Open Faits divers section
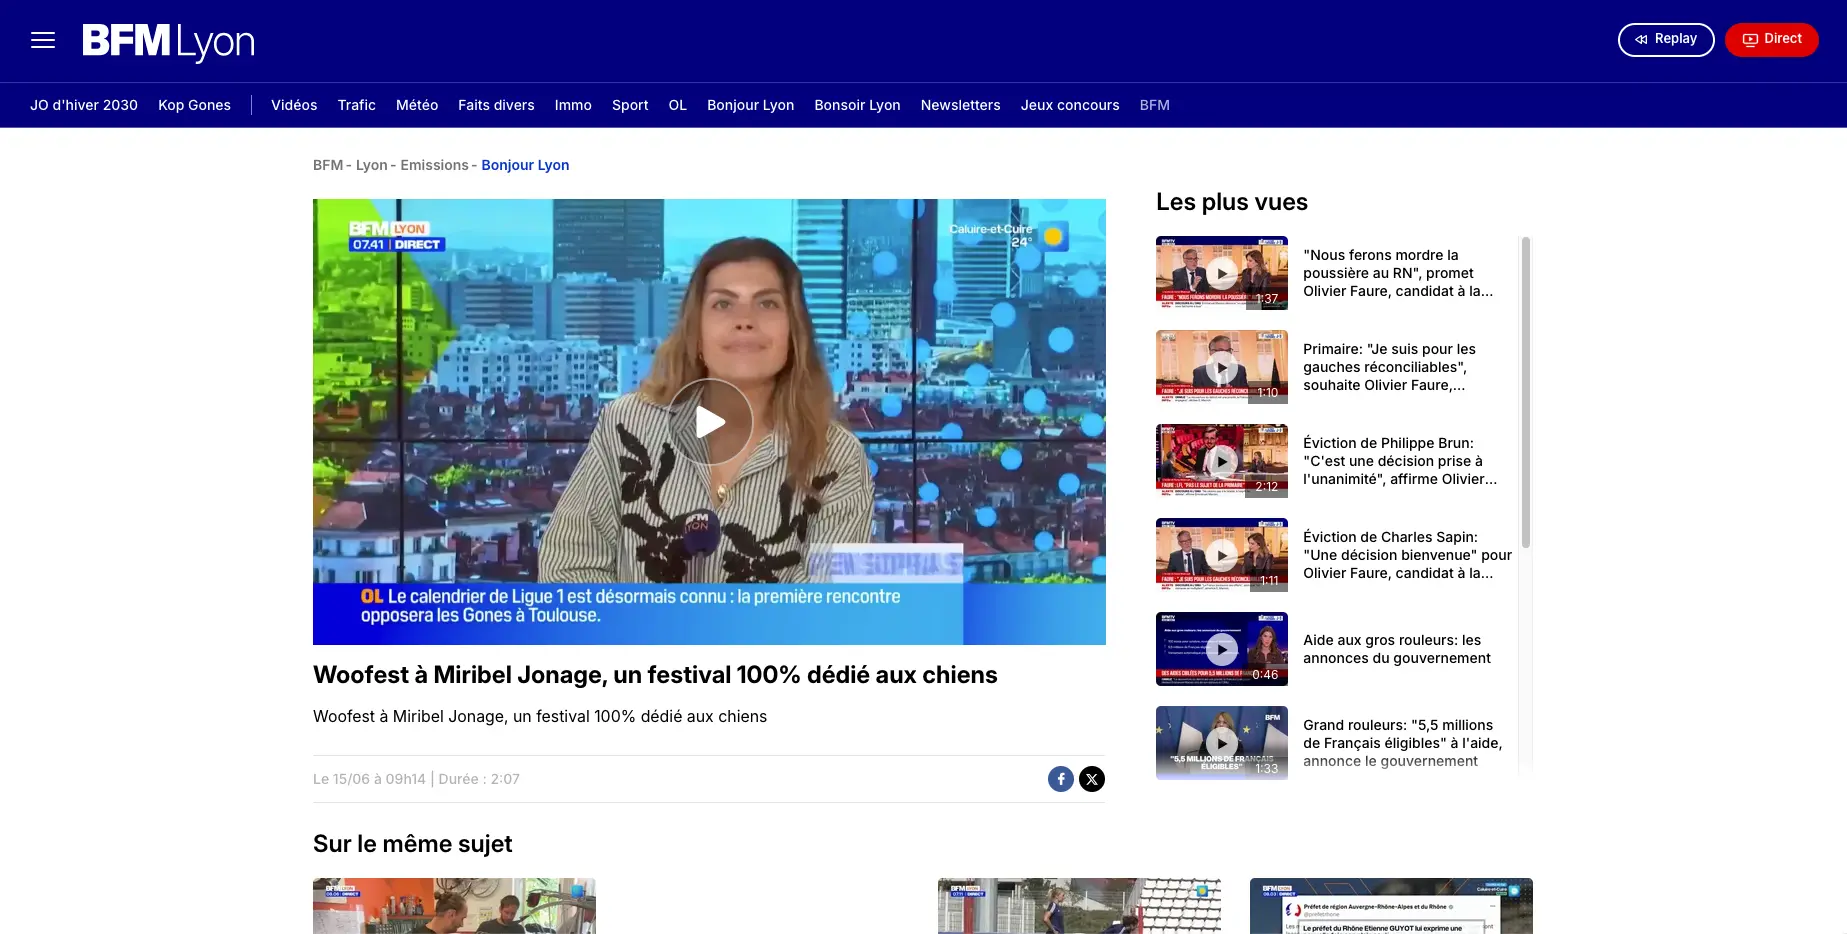The height and width of the screenshot is (934, 1847). 496,105
